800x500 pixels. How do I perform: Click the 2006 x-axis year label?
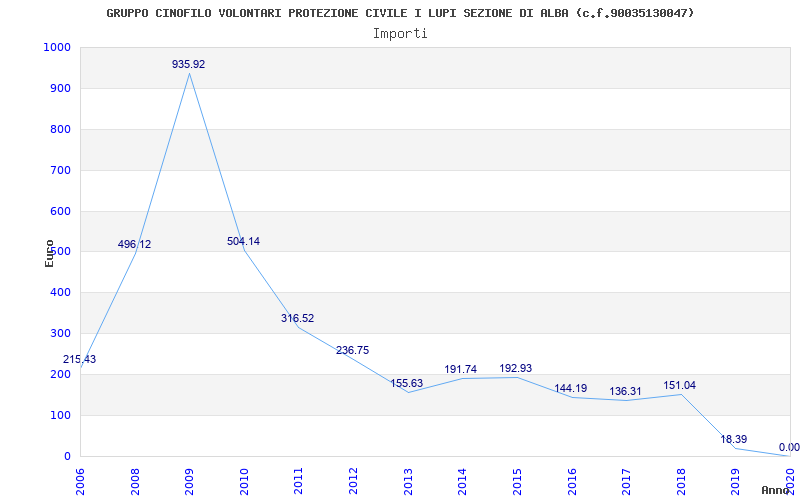click(80, 481)
